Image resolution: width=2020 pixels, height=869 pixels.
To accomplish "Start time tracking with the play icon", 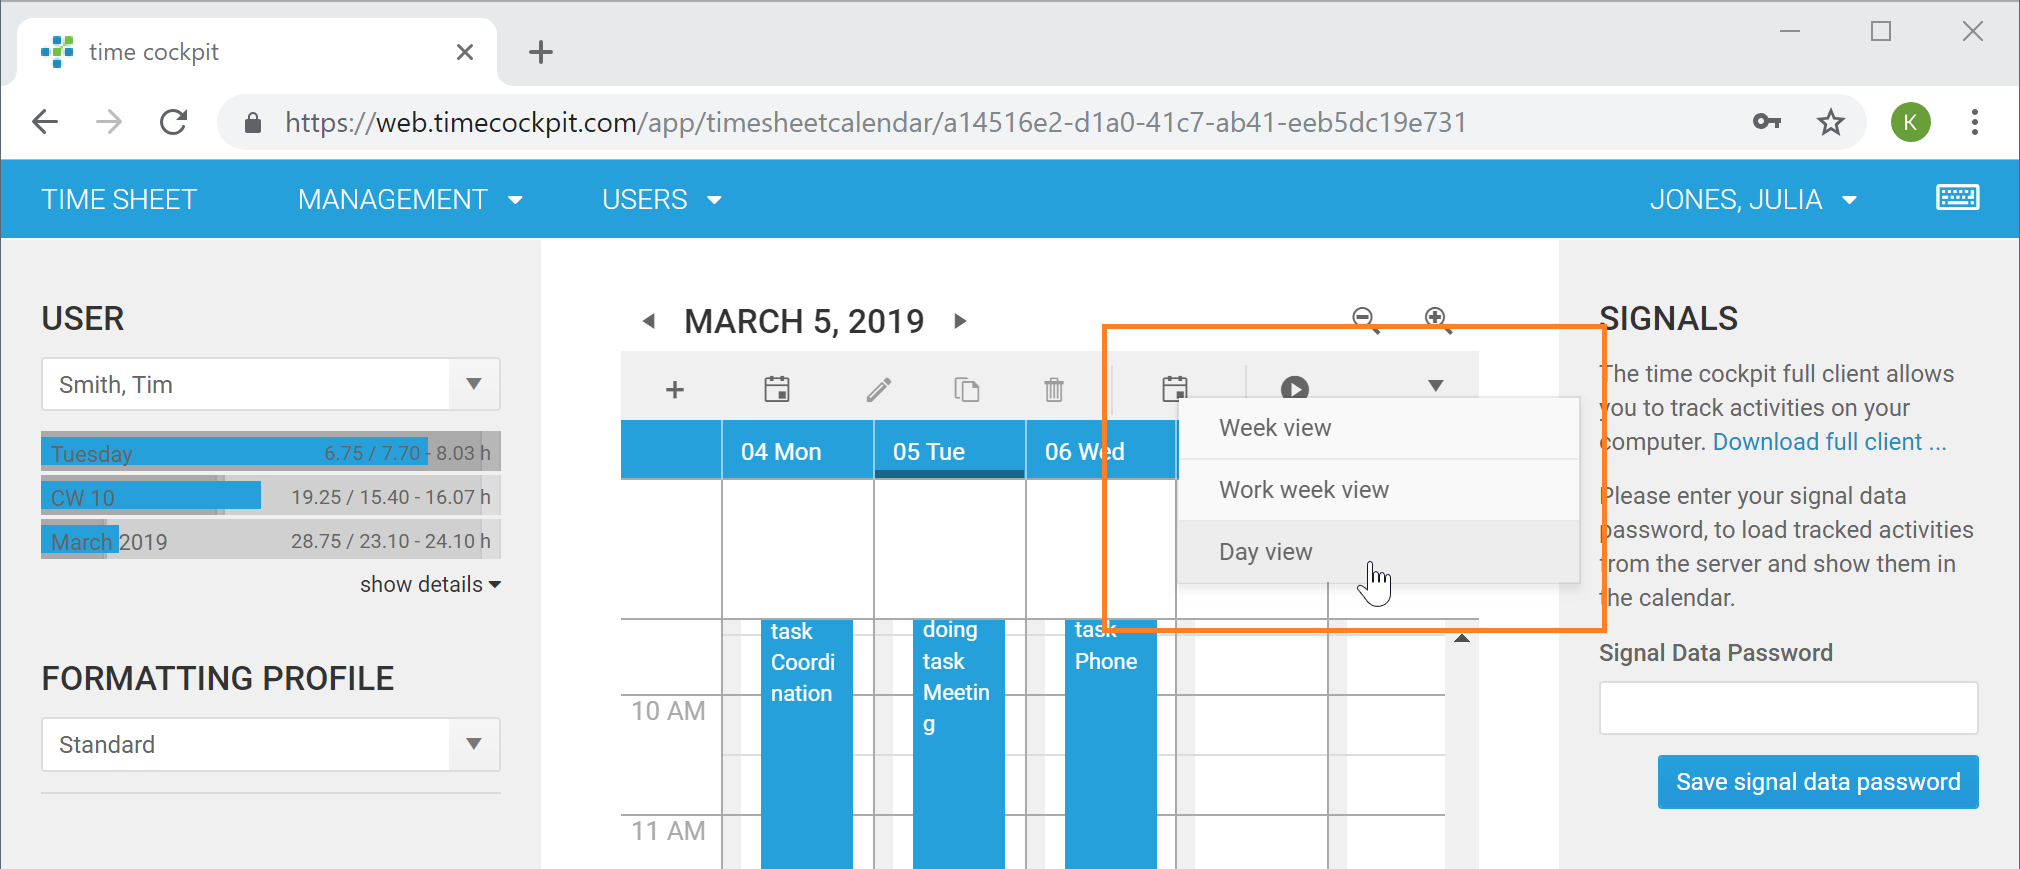I will tap(1295, 388).
